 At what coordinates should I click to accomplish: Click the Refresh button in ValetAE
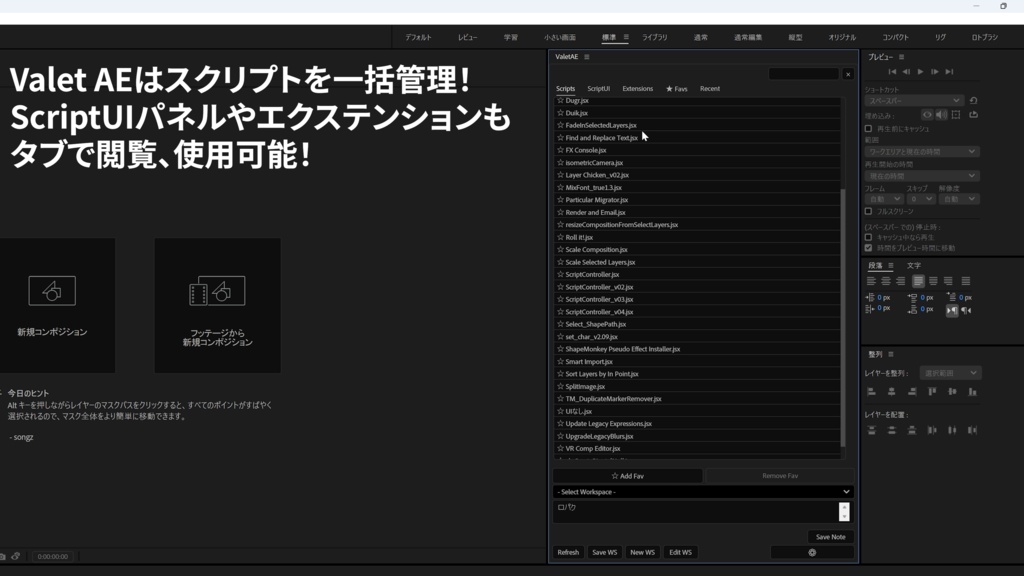coord(568,551)
